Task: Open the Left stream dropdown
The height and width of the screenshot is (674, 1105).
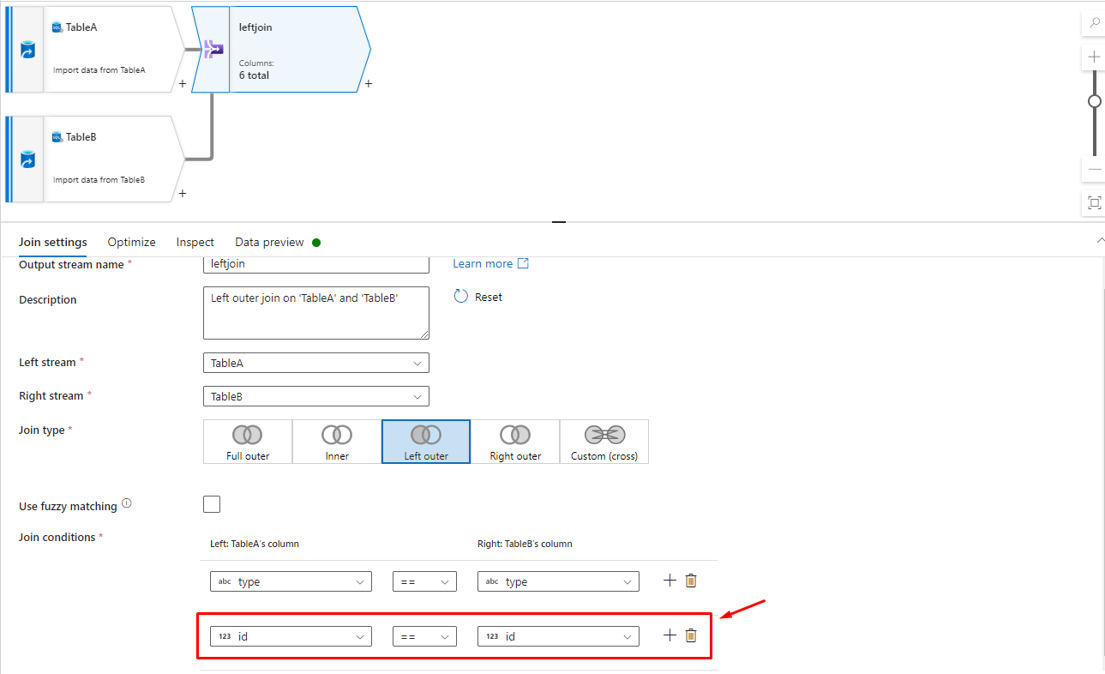Action: point(316,363)
